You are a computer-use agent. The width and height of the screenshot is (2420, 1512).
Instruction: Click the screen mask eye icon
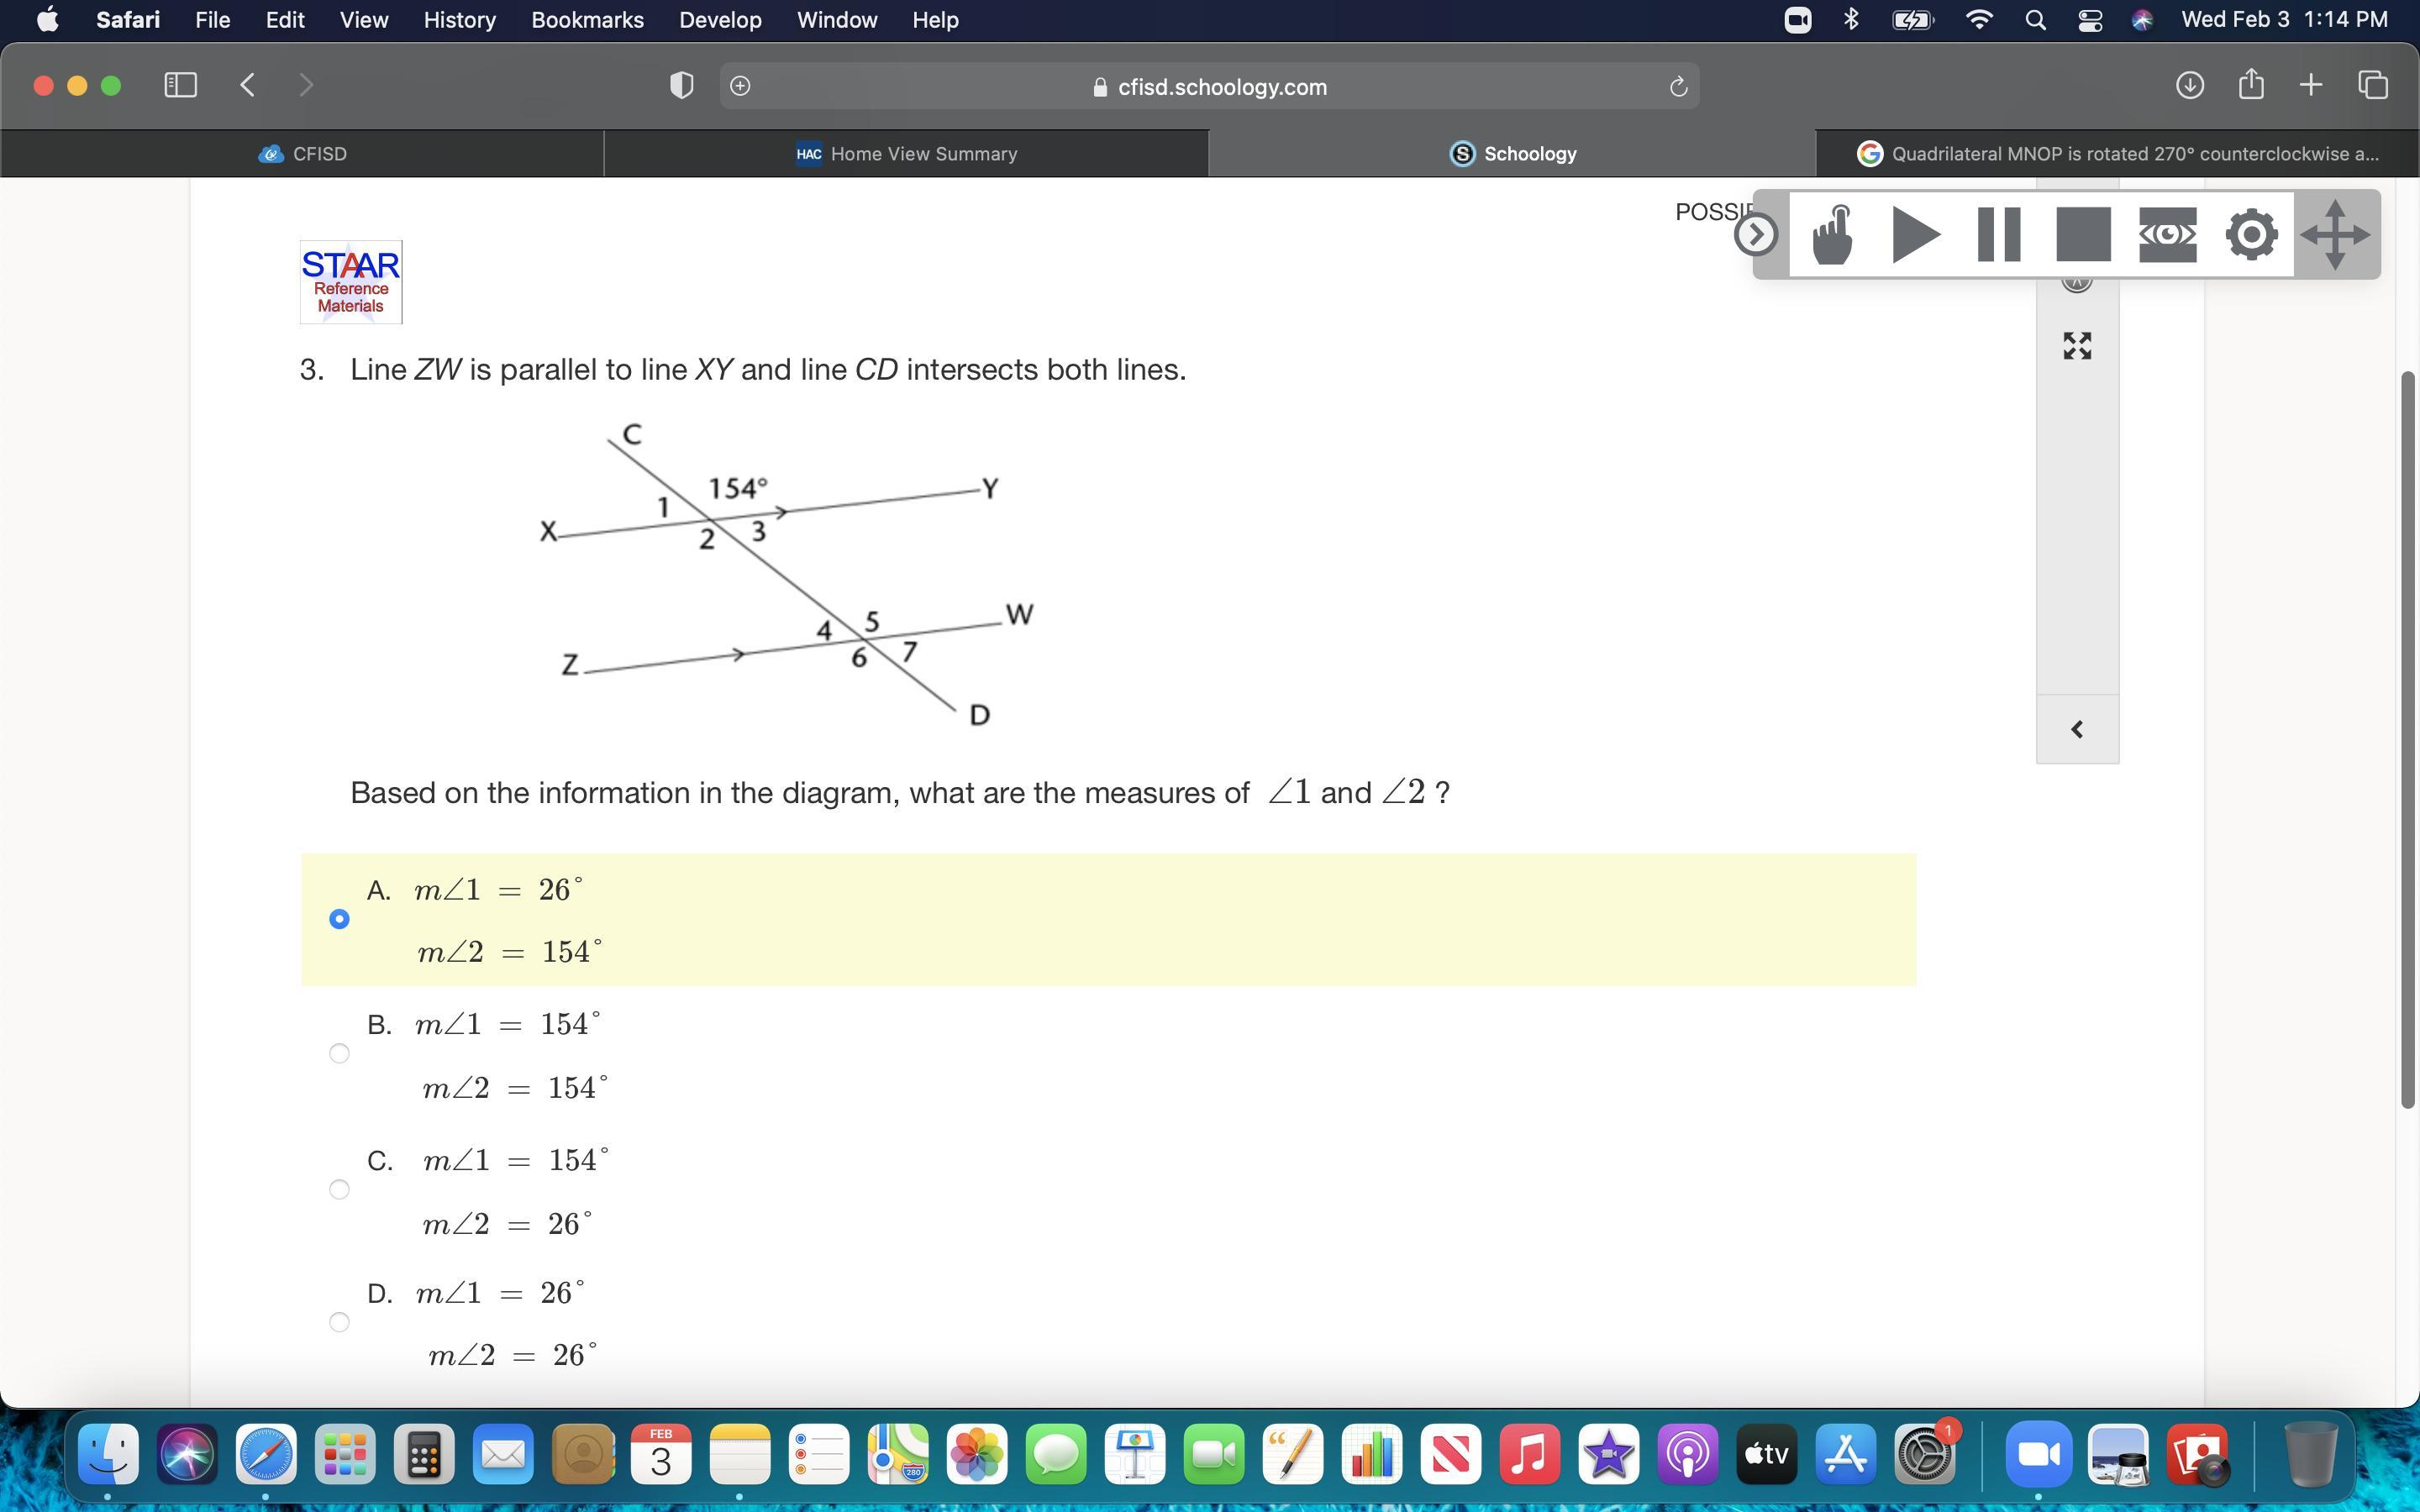click(2167, 235)
